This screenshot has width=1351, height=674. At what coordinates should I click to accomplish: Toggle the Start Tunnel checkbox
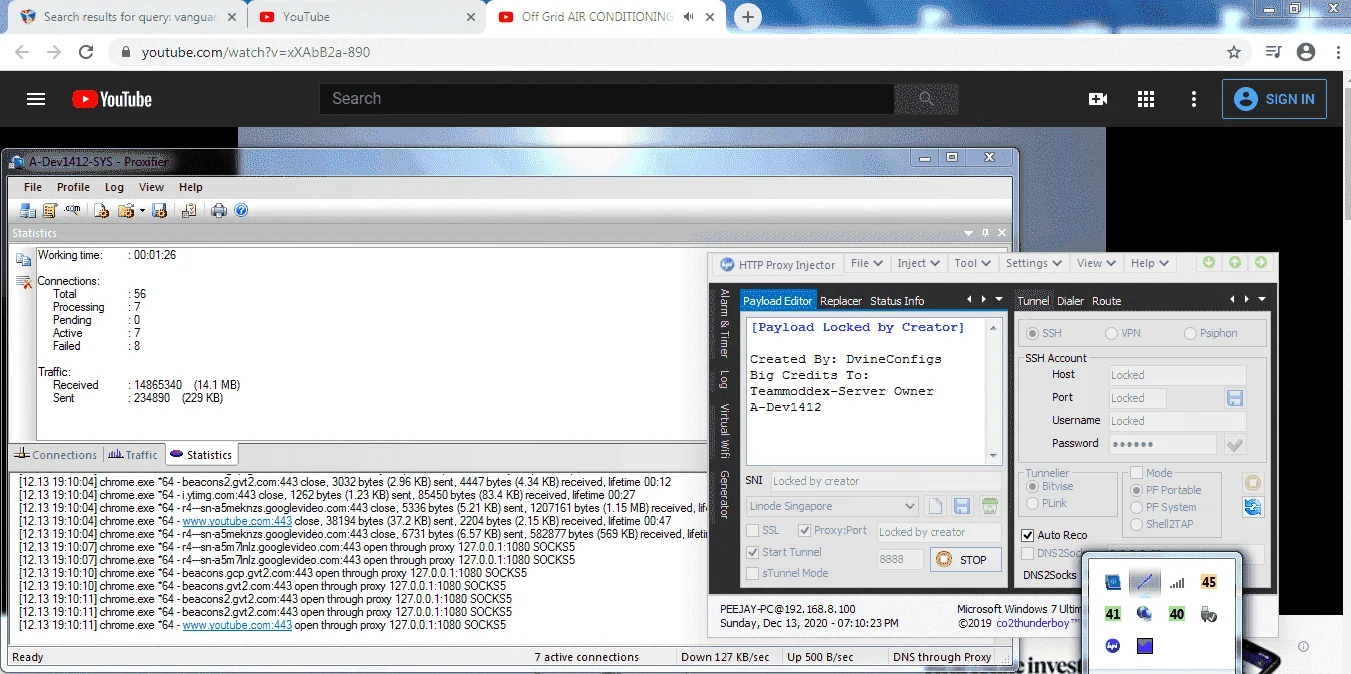pyautogui.click(x=753, y=552)
